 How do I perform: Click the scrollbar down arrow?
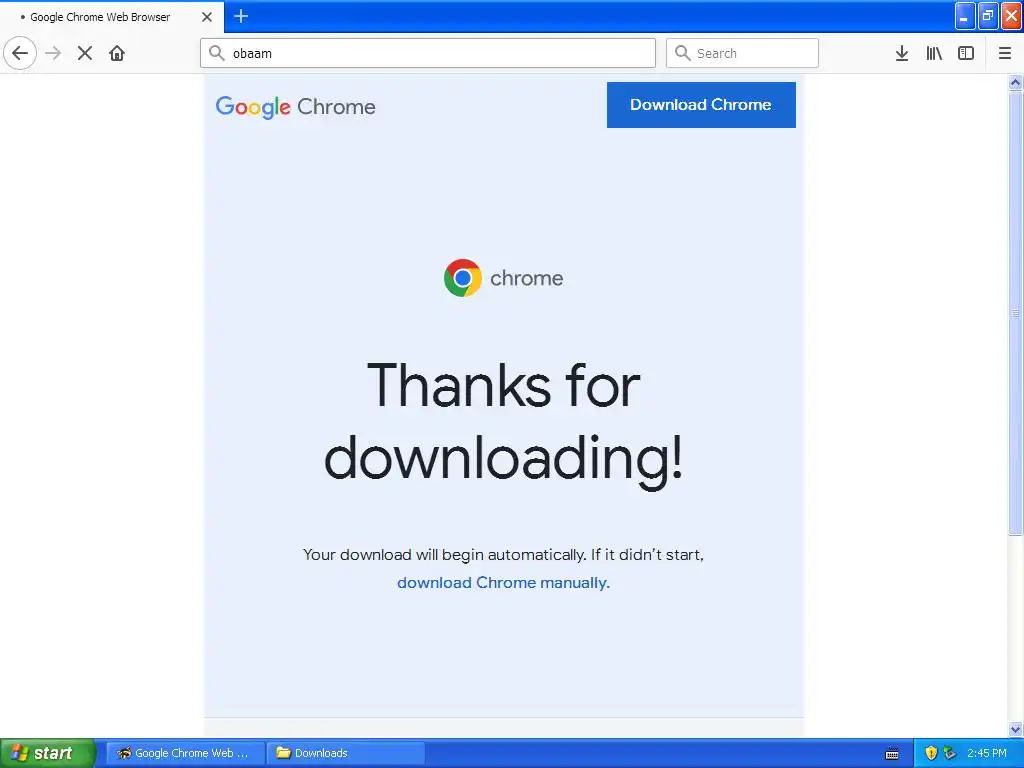(1015, 729)
